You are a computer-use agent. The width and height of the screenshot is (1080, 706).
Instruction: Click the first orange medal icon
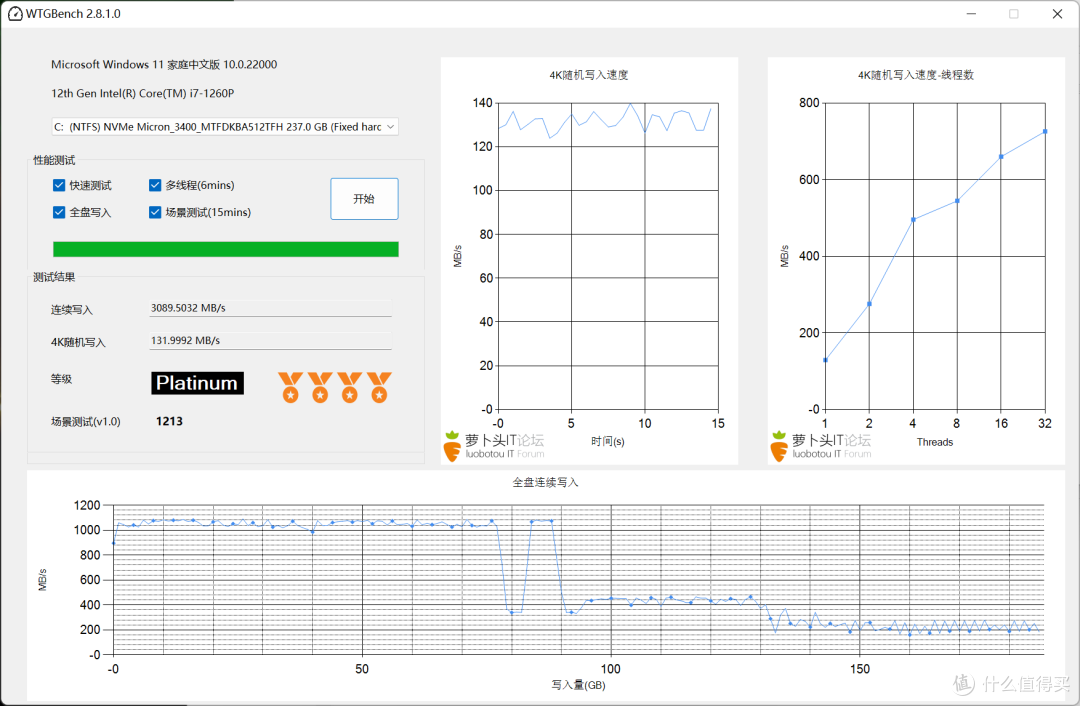[x=290, y=387]
